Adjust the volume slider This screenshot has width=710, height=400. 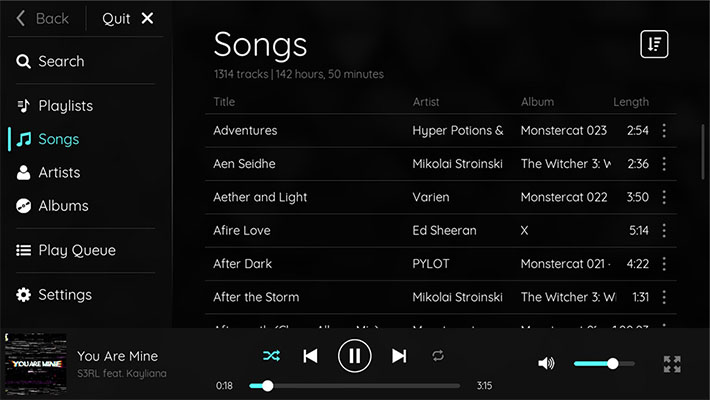[x=604, y=363]
